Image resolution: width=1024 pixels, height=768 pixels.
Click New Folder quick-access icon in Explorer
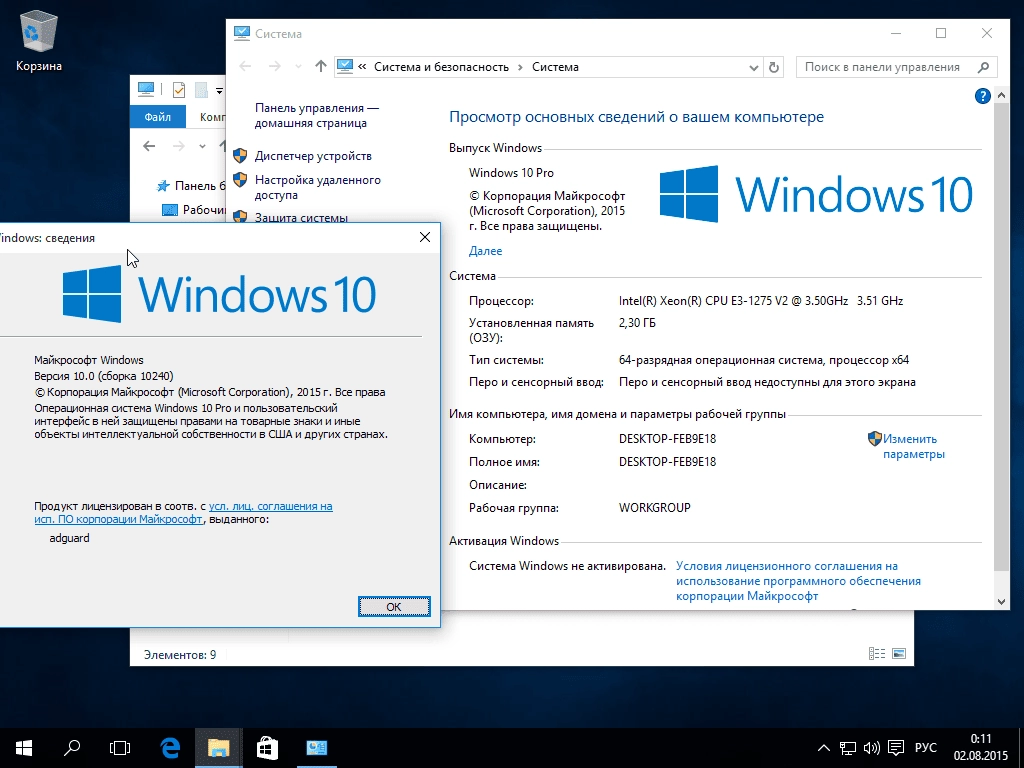tap(201, 89)
